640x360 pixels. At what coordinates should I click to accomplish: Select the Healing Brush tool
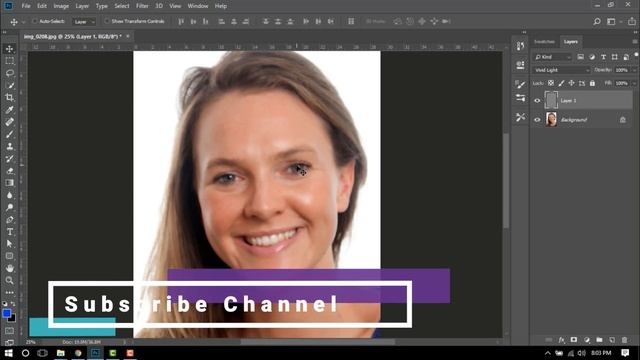[9, 122]
